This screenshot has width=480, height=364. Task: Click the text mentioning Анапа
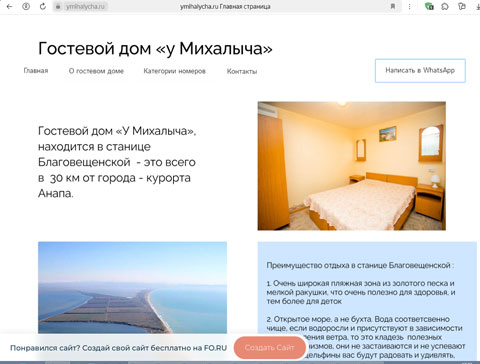(x=117, y=162)
